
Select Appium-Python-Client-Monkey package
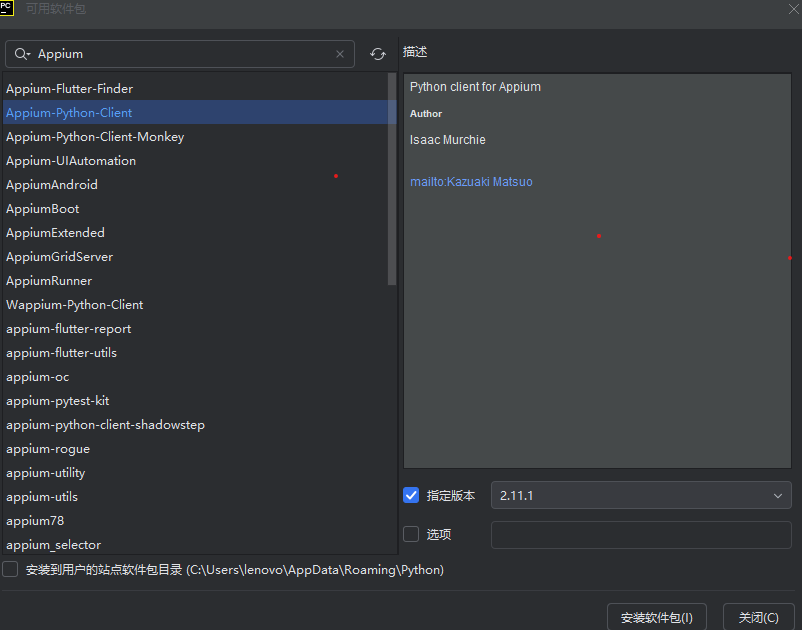click(x=196, y=137)
